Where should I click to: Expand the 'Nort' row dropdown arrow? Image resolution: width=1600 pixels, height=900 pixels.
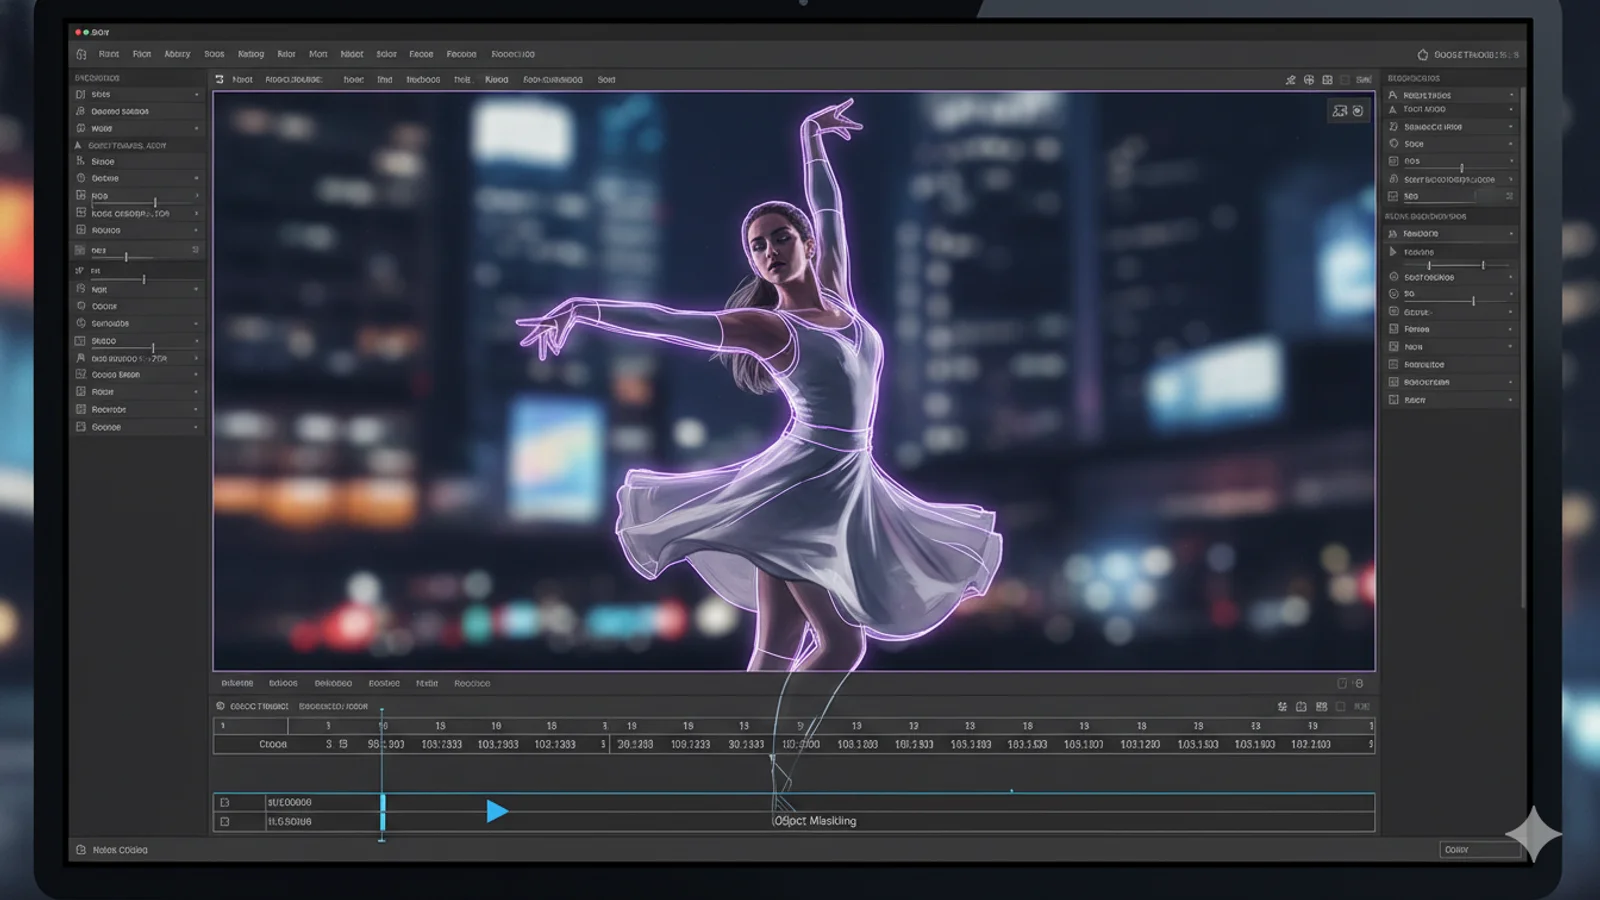point(197,289)
